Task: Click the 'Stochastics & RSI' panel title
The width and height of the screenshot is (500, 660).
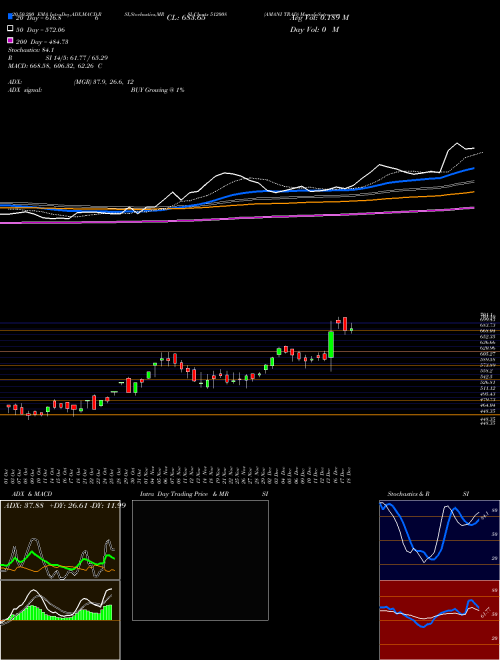Action: coord(428,494)
